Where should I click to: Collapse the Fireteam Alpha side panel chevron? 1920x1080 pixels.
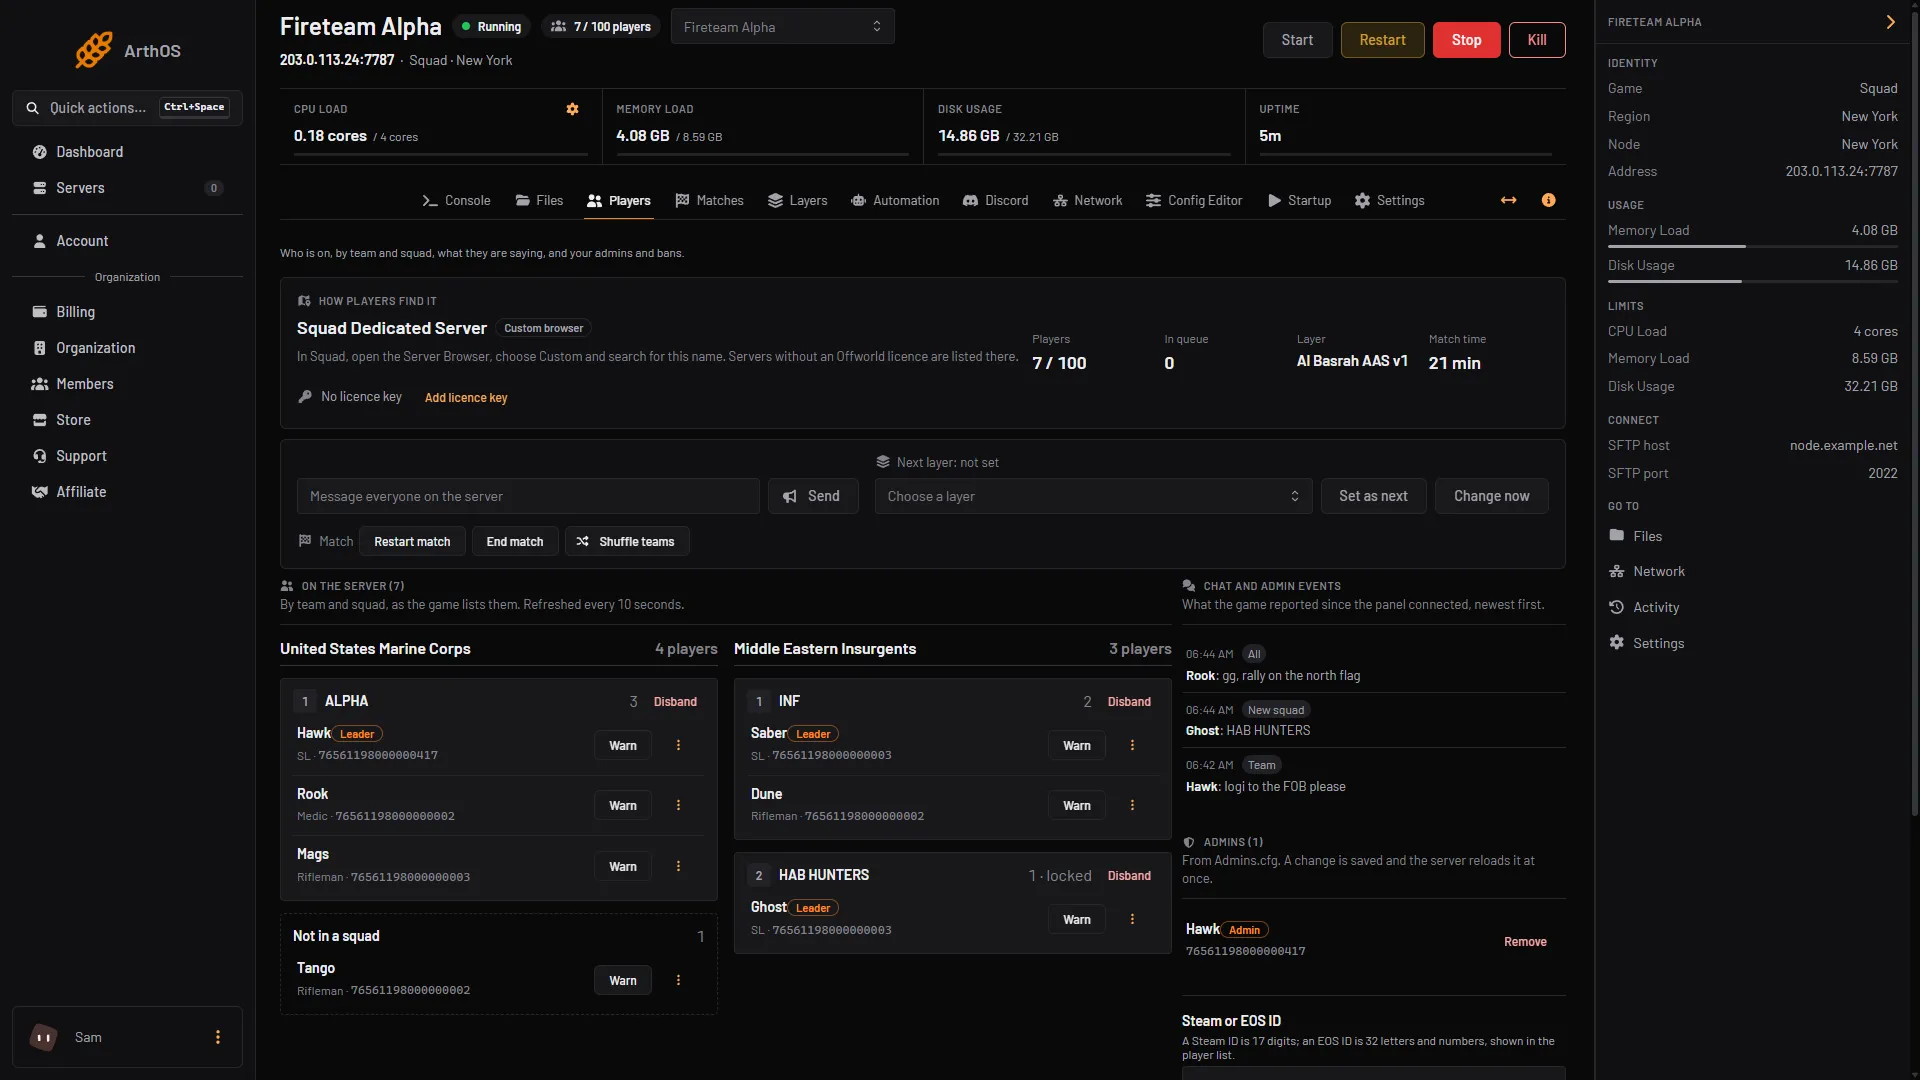click(1890, 22)
